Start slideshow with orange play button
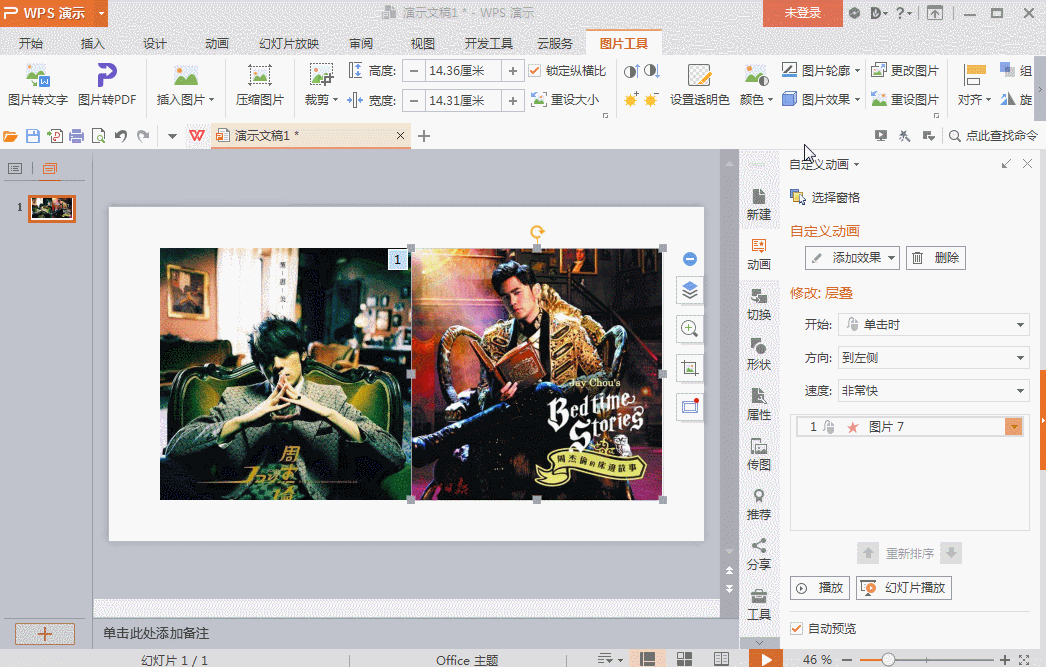 (766, 659)
